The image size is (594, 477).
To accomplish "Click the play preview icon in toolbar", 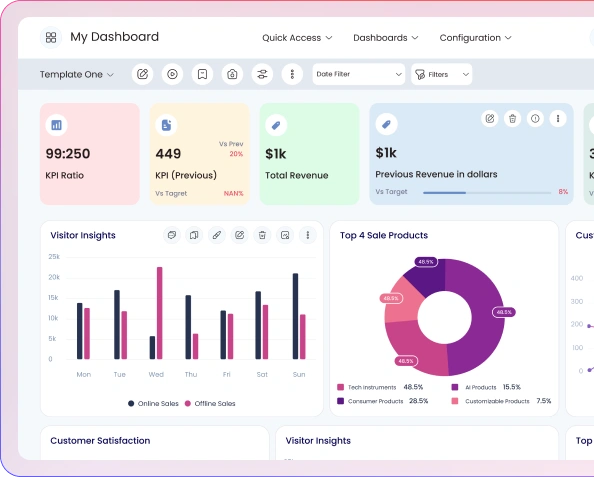I will (x=172, y=74).
